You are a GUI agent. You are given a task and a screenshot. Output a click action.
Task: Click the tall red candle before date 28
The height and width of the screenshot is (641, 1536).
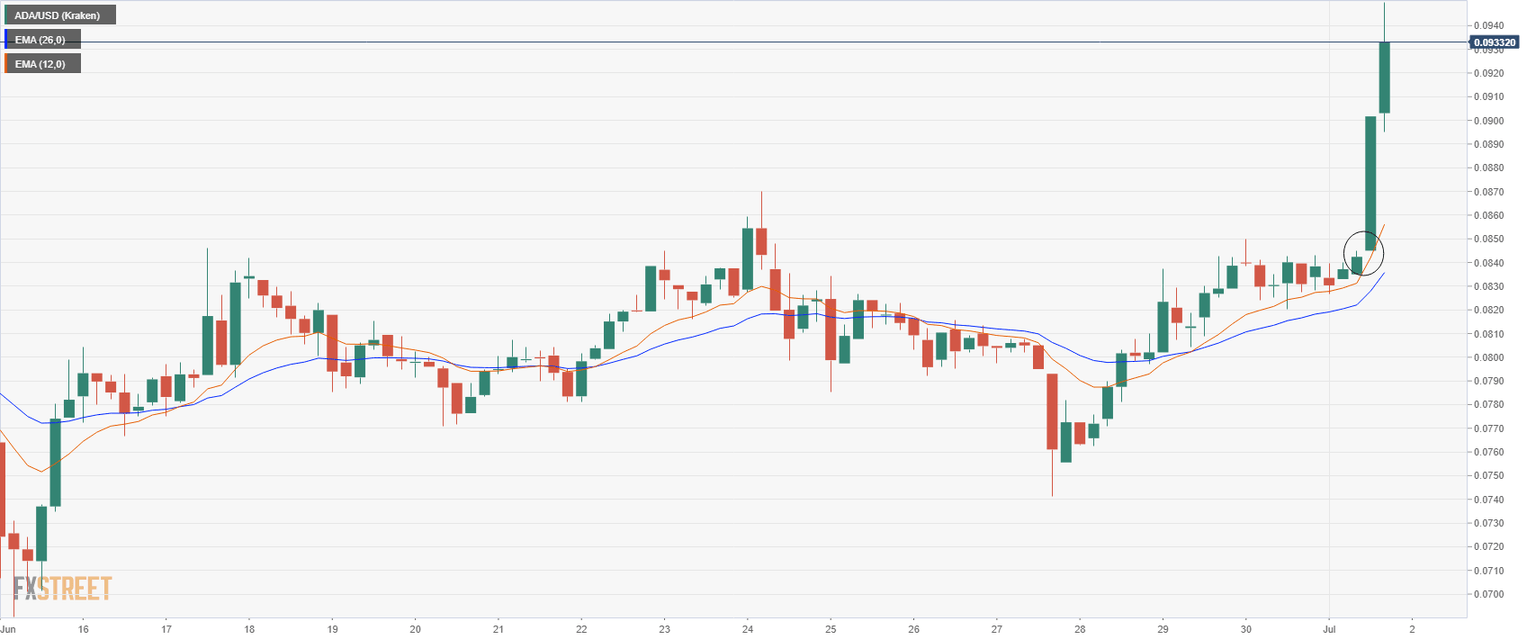coord(1052,411)
